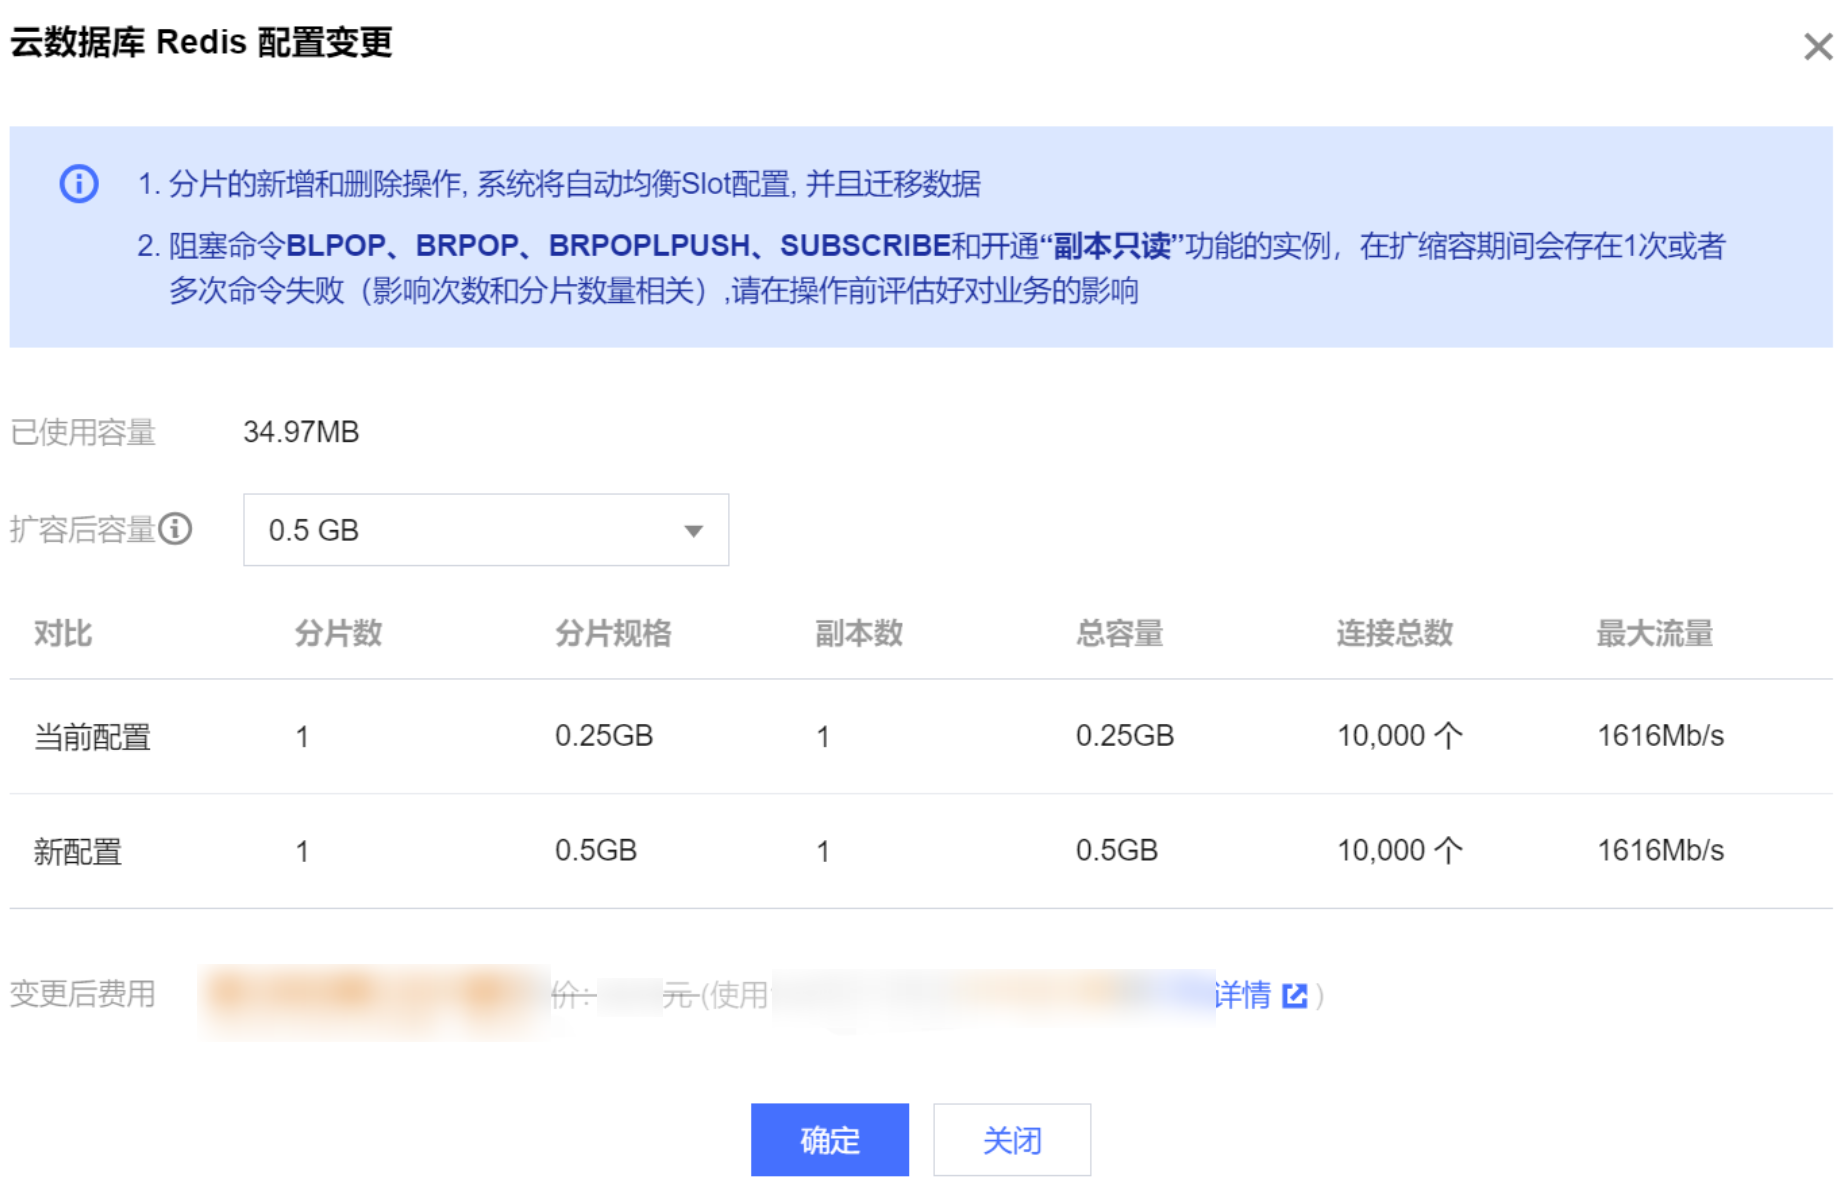Click the 分片规格 column header

point(613,633)
